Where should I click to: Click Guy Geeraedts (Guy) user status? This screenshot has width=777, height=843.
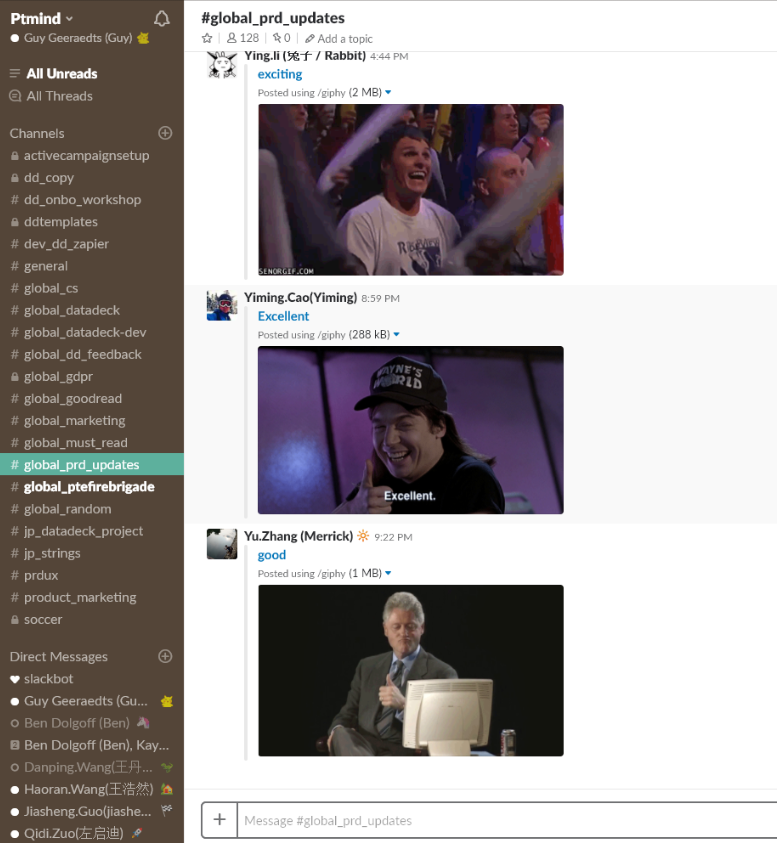pyautogui.click(x=79, y=38)
